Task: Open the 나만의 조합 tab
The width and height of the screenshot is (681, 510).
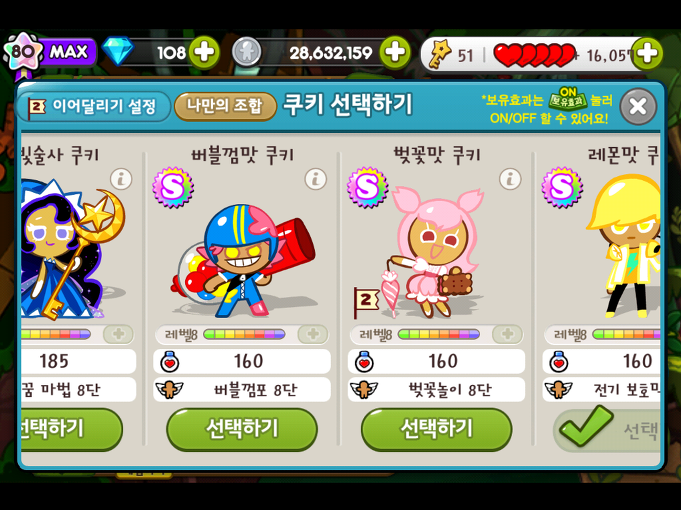Action: click(225, 106)
